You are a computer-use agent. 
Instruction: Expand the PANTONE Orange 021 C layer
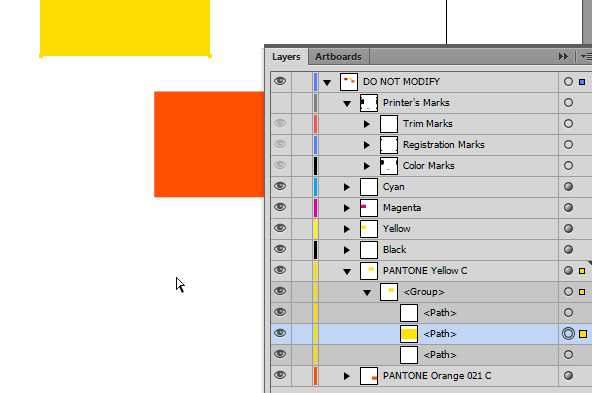tap(347, 376)
